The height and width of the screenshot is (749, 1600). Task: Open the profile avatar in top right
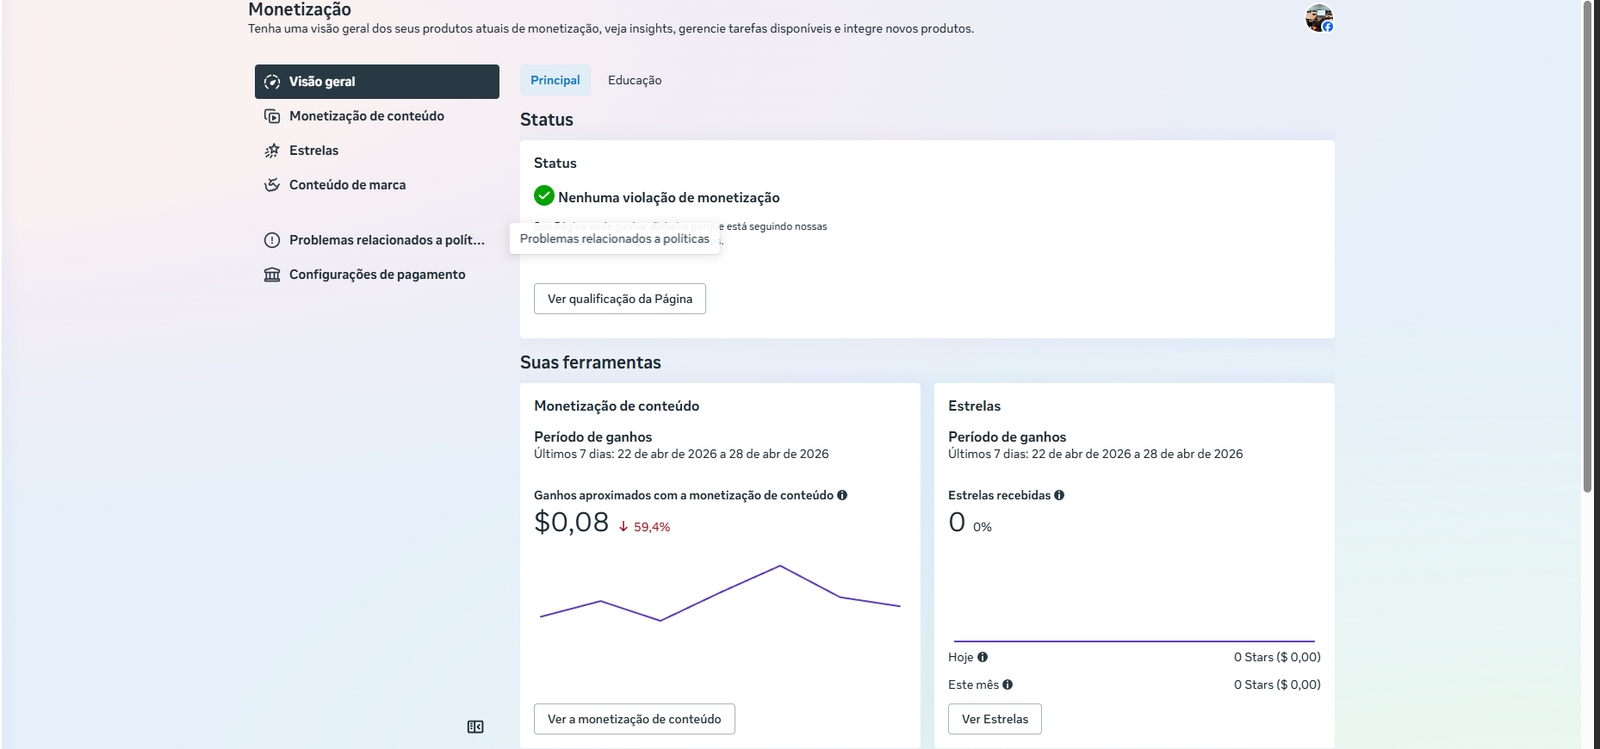point(1319,18)
